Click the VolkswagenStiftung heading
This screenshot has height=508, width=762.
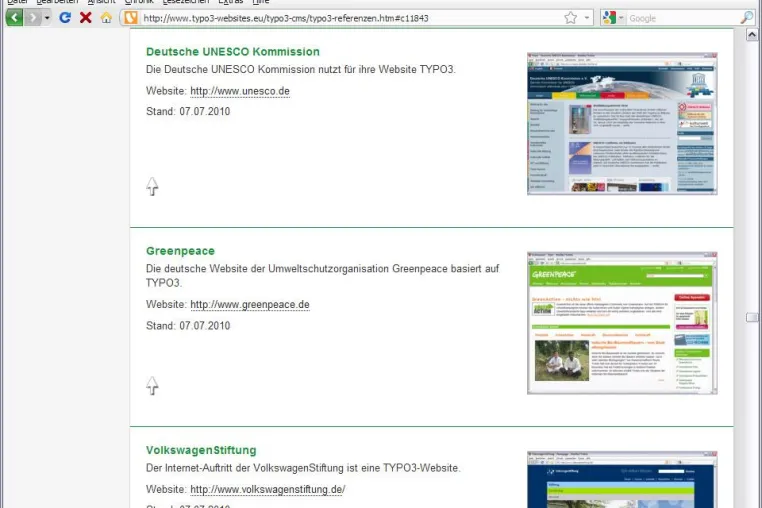201,450
